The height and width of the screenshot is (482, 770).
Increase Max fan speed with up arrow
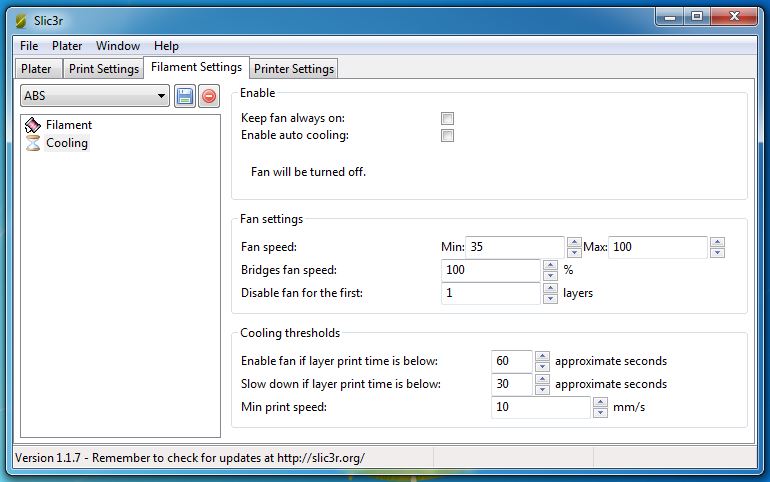click(717, 242)
